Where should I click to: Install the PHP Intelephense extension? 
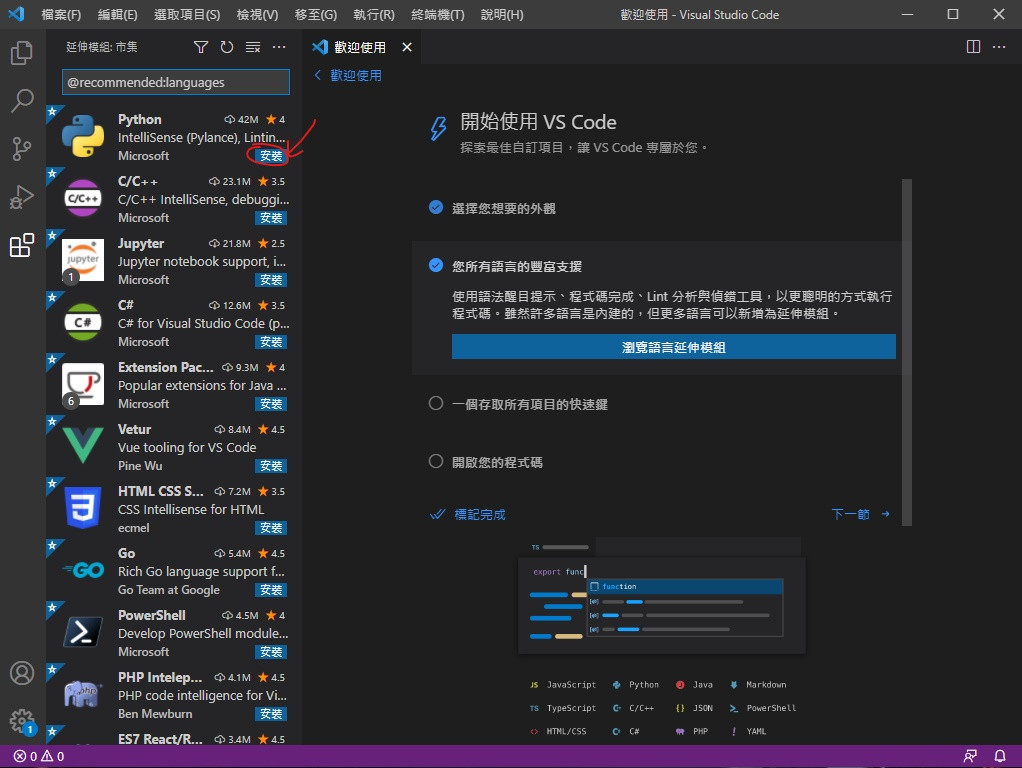[270, 713]
